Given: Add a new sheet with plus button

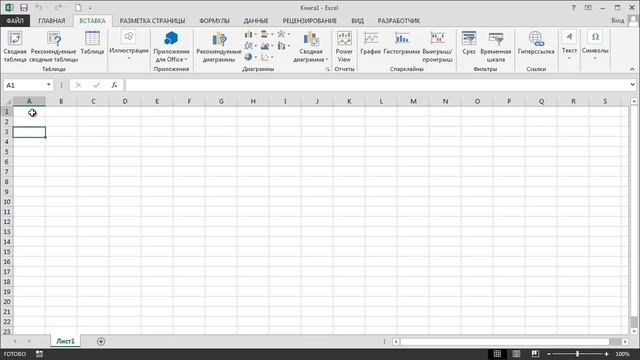Looking at the screenshot, I should [101, 341].
